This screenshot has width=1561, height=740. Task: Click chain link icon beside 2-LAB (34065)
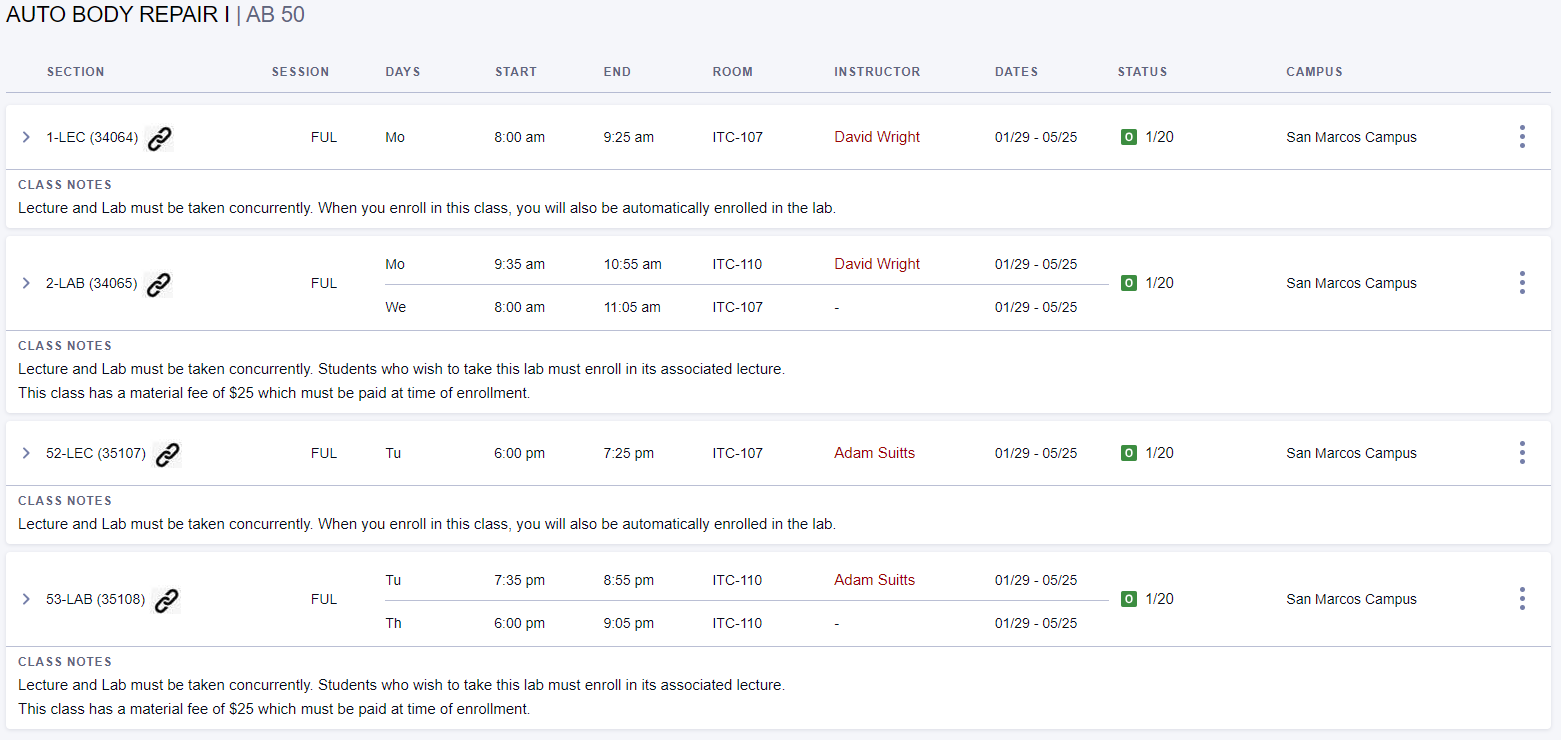tap(158, 284)
